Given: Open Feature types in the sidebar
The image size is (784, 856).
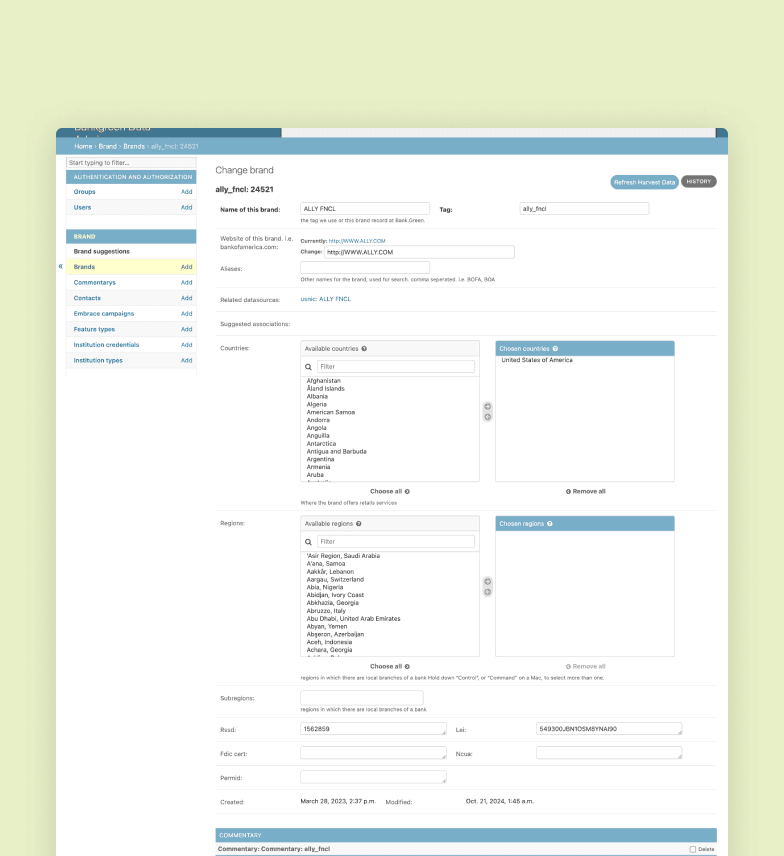Looking at the screenshot, I should 94,329.
